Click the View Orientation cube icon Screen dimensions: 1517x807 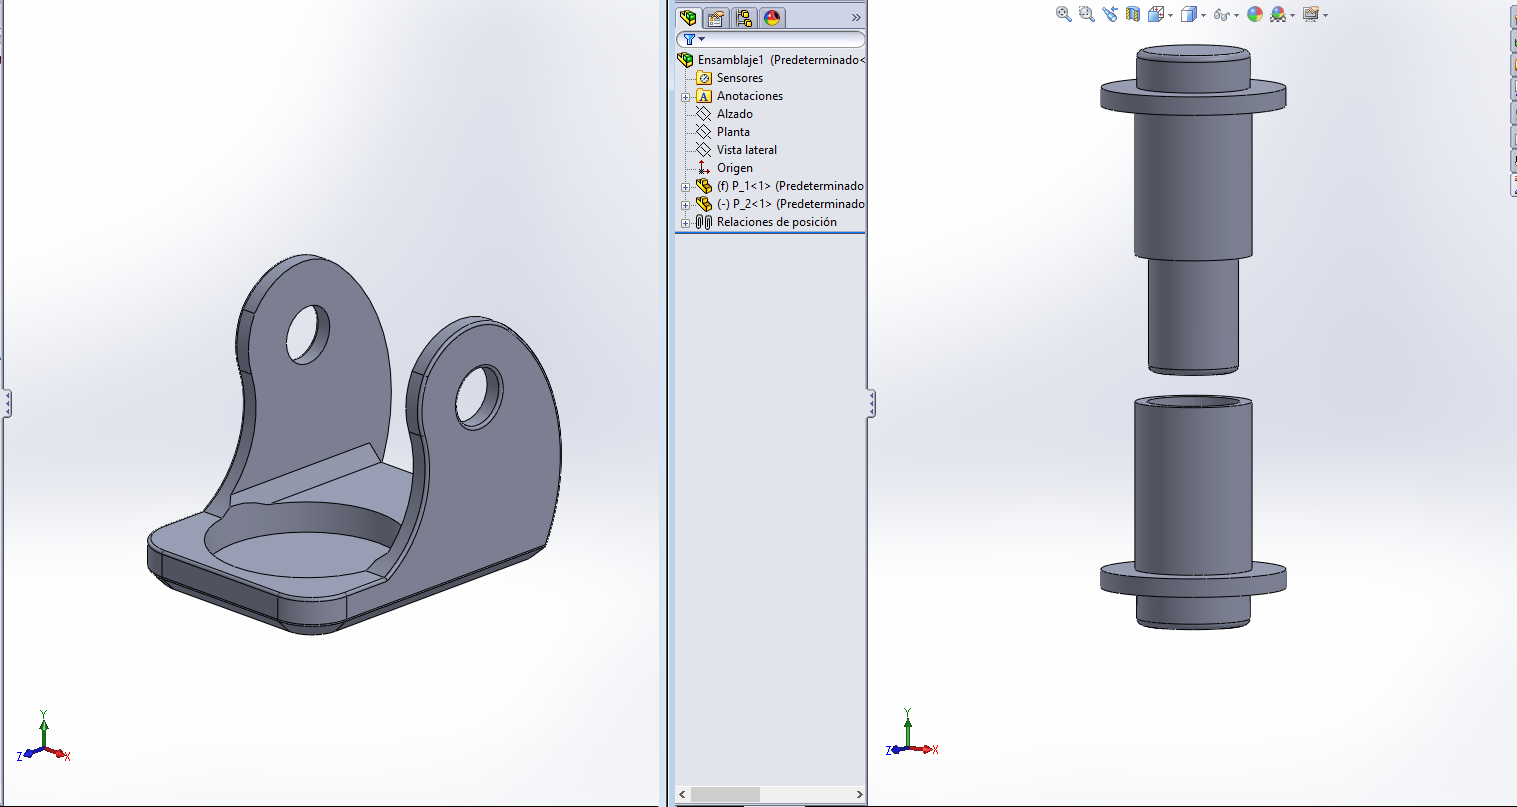1156,14
